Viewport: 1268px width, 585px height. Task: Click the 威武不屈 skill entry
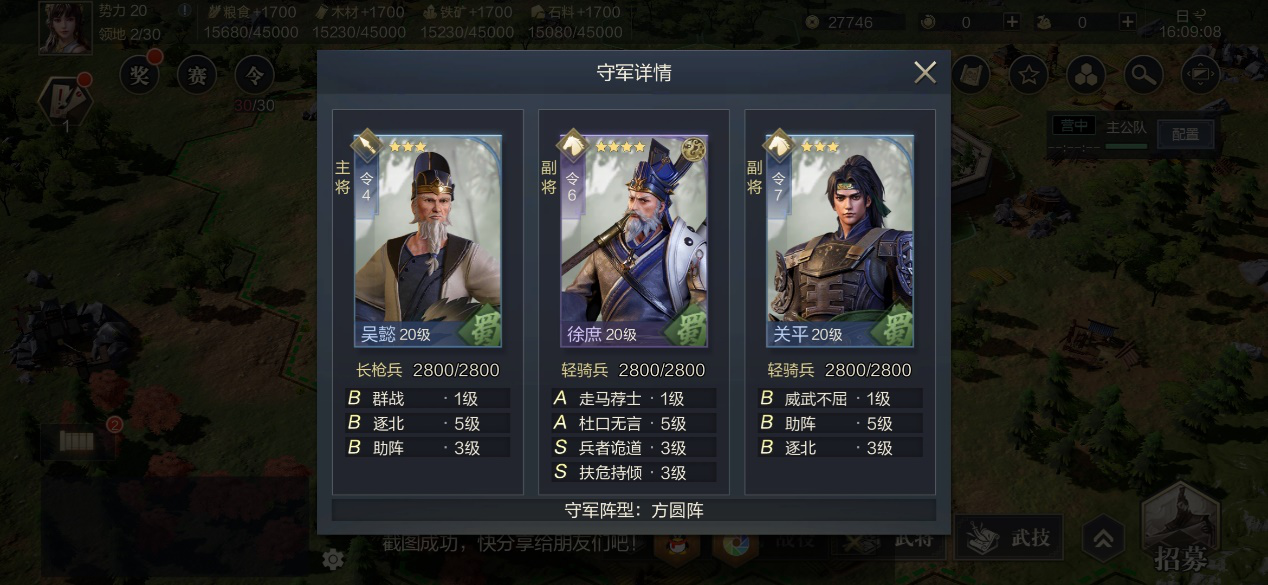pos(840,398)
